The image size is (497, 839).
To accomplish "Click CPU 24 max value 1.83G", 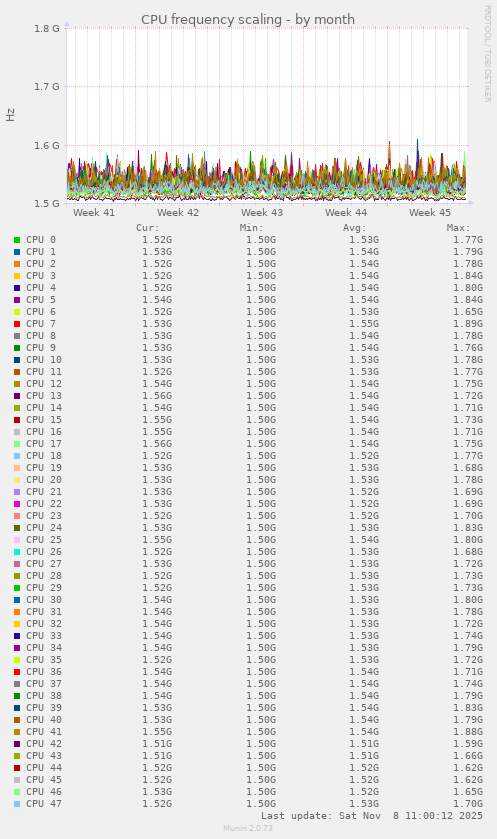I will click(468, 528).
